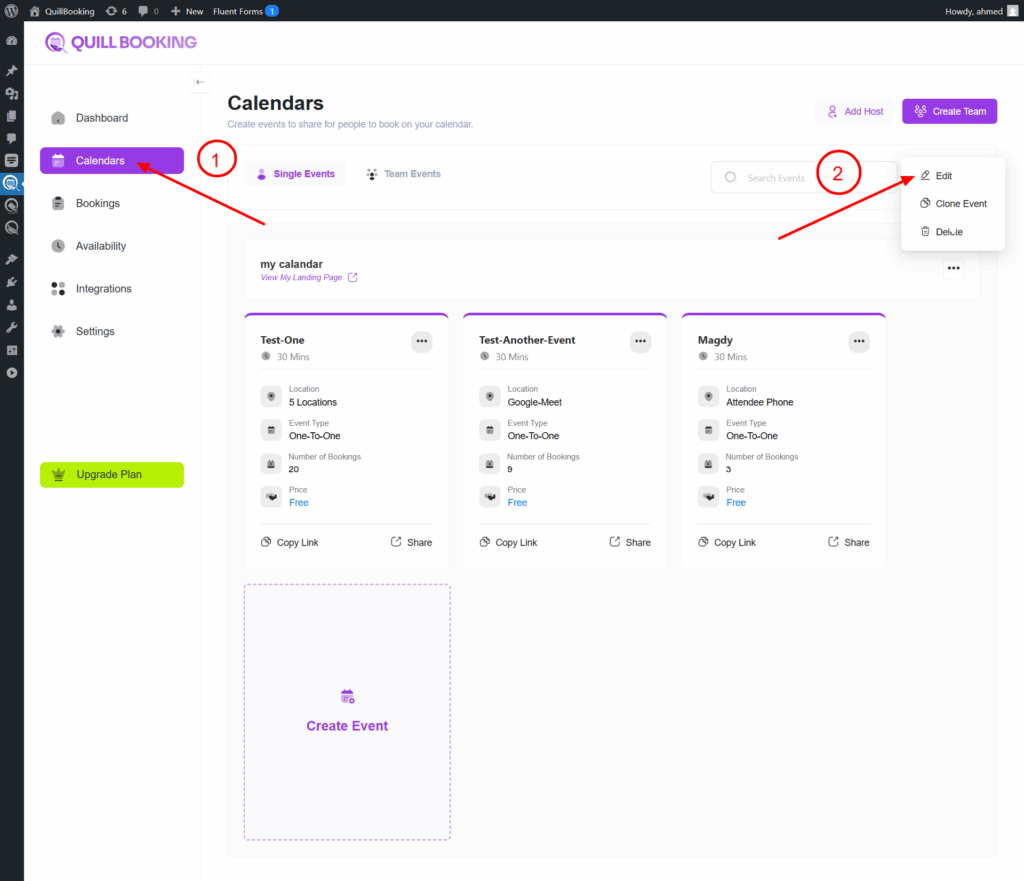
Task: Open the comments icon in admin bar
Action: (x=144, y=11)
